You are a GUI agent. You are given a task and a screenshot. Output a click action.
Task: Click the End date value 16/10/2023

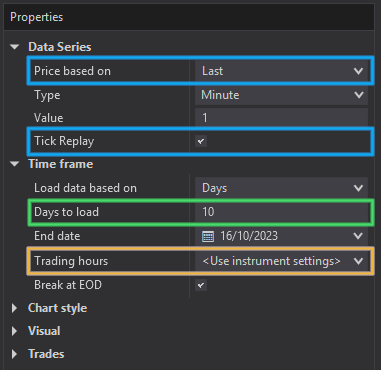[x=249, y=236]
